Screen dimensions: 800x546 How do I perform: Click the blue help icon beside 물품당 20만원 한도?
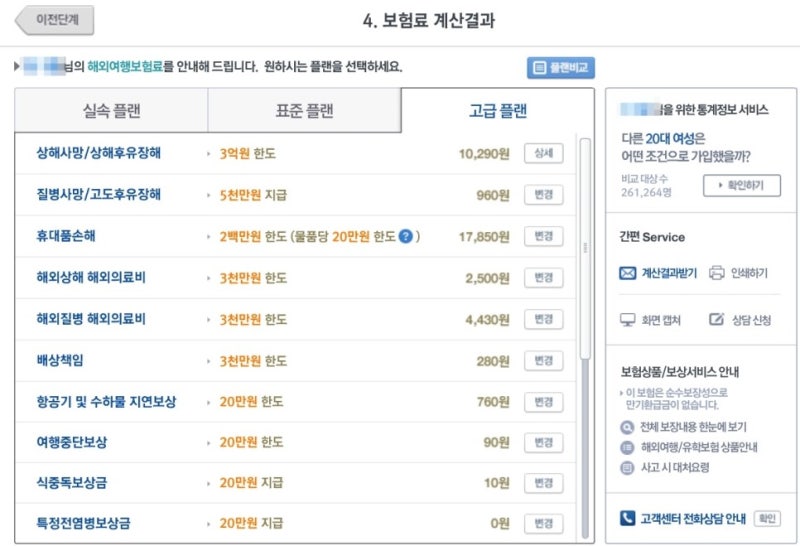tap(406, 237)
